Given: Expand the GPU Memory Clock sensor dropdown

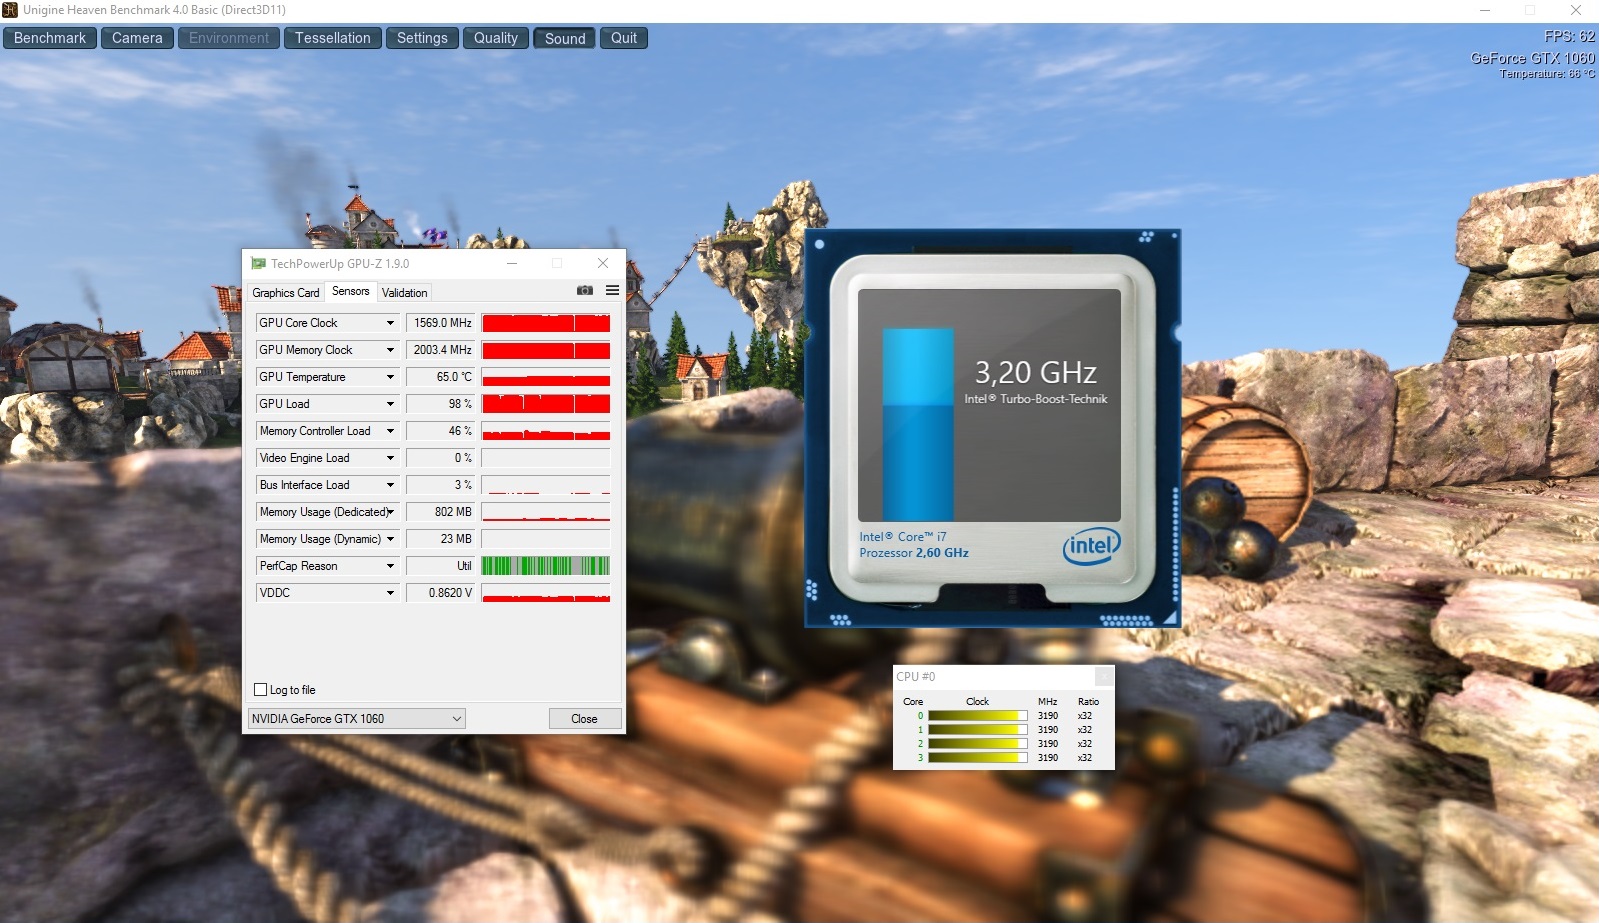Looking at the screenshot, I should 391,350.
